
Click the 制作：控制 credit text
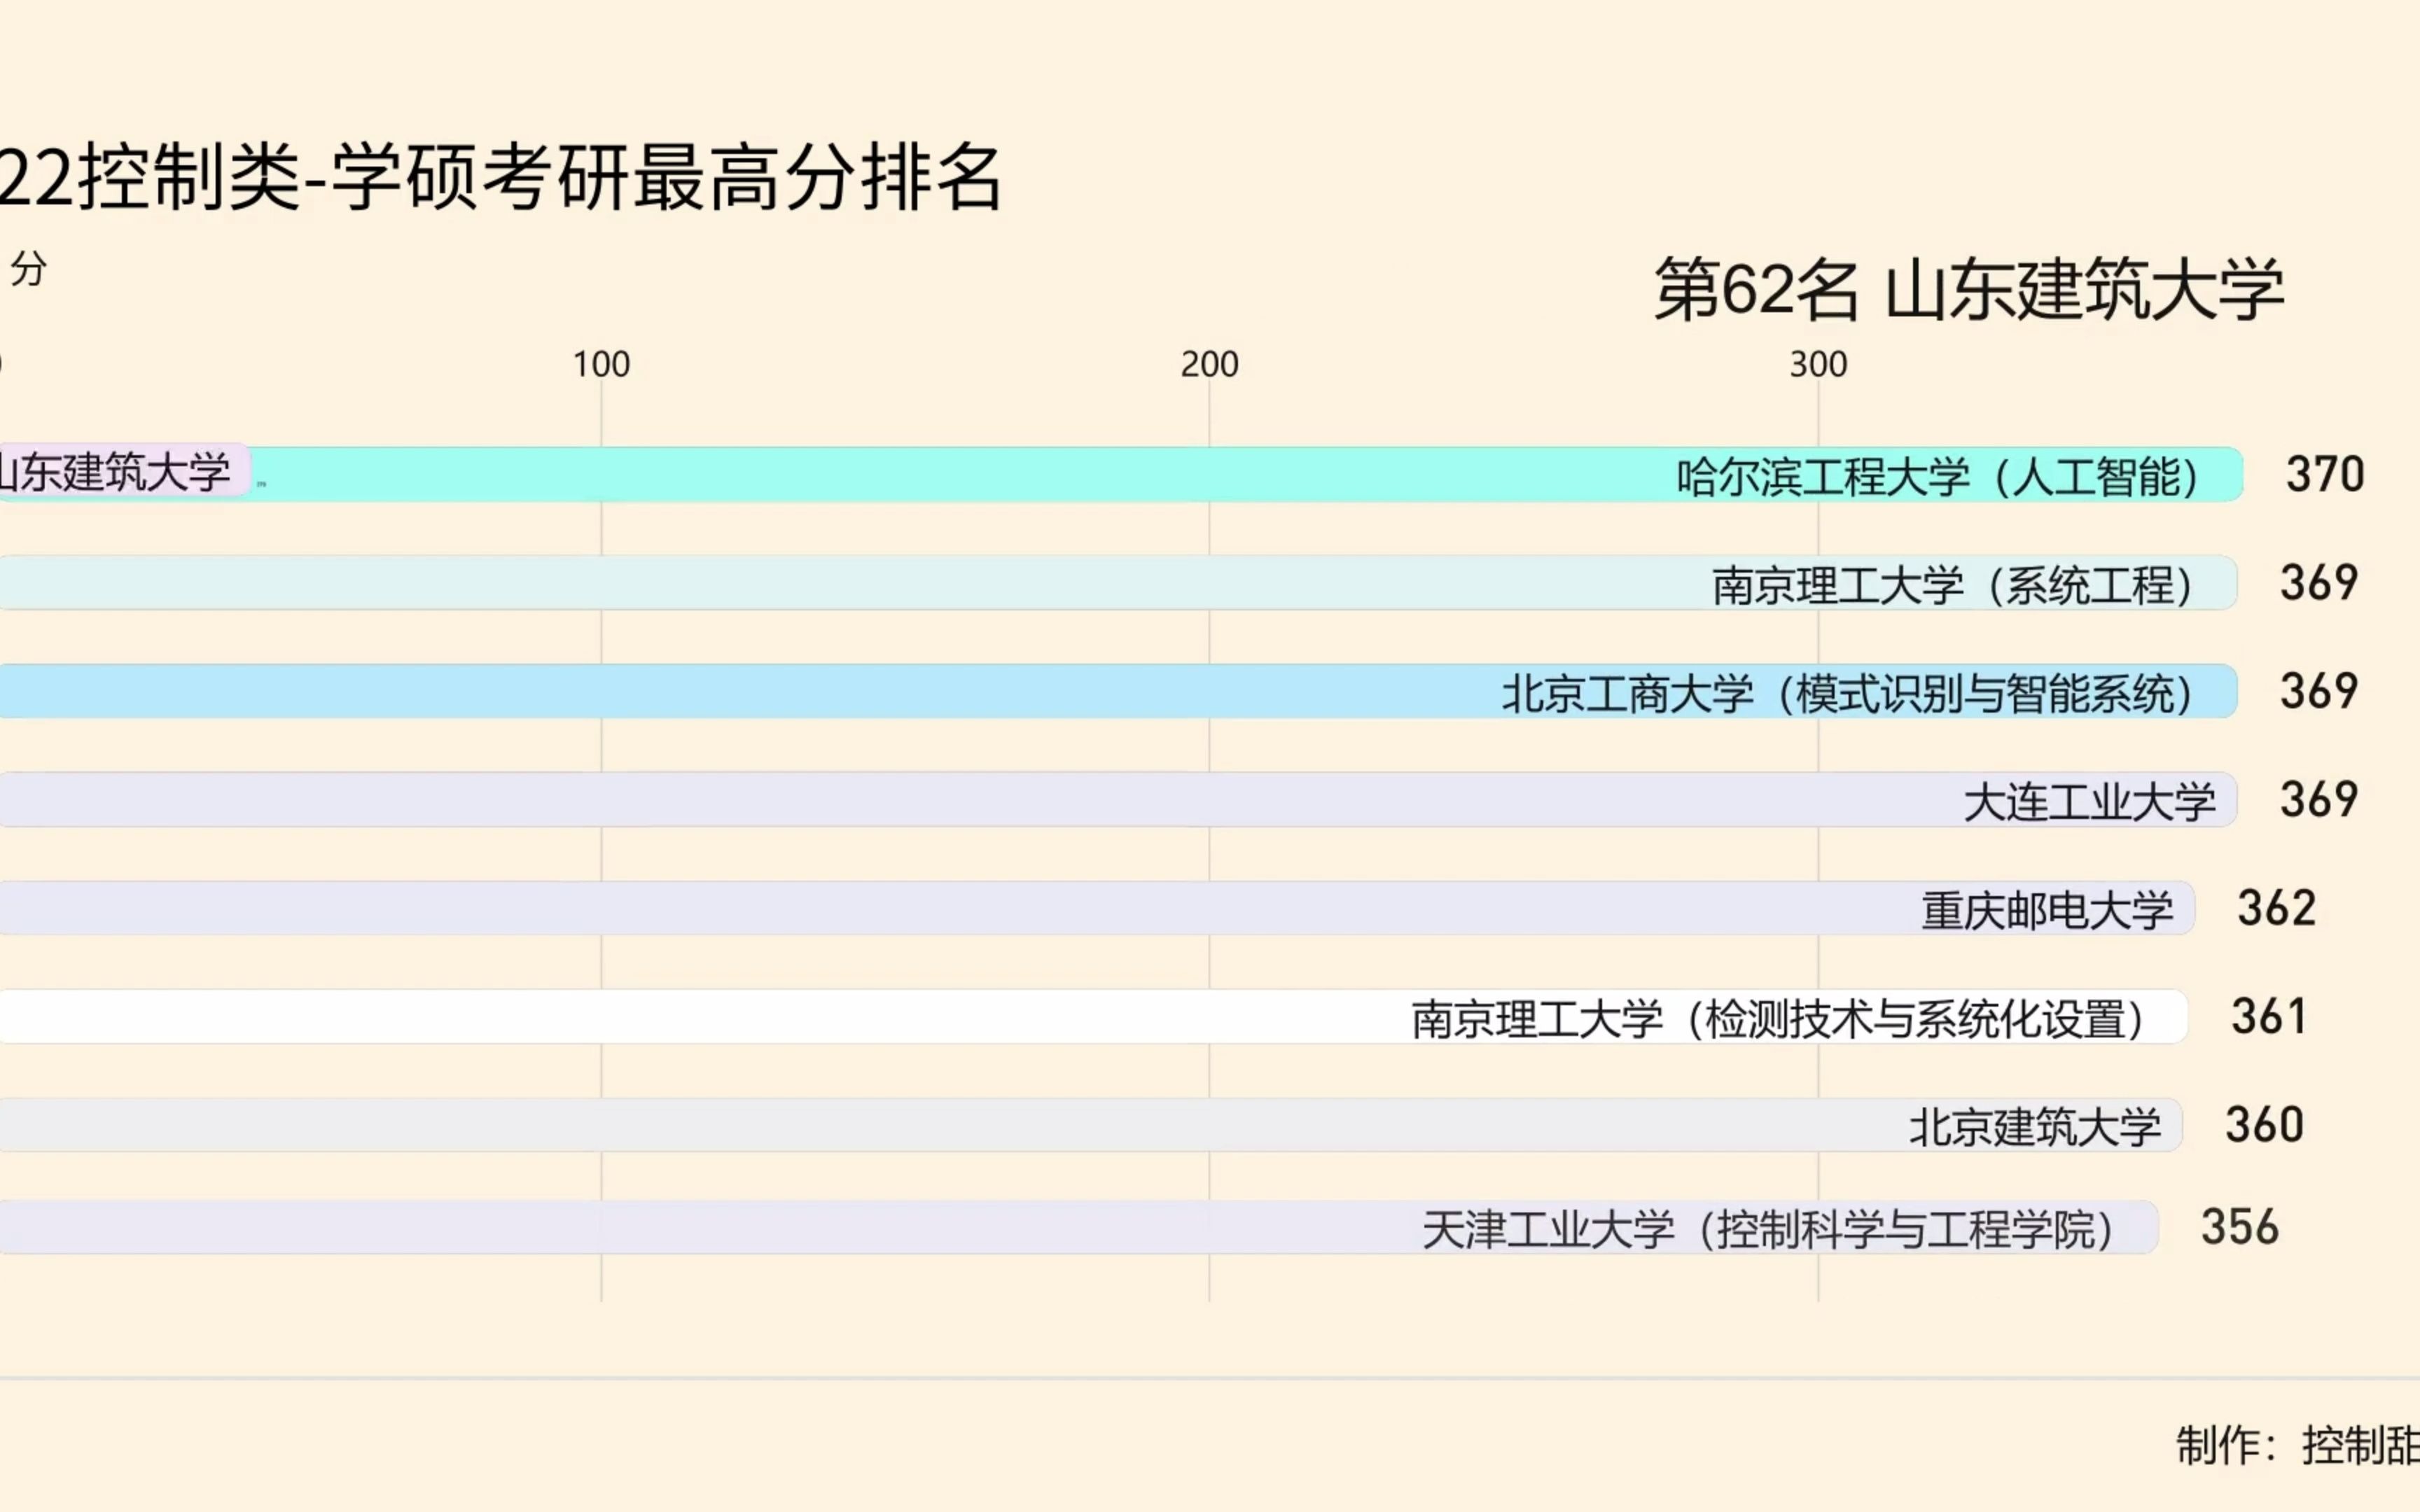pos(2298,1445)
